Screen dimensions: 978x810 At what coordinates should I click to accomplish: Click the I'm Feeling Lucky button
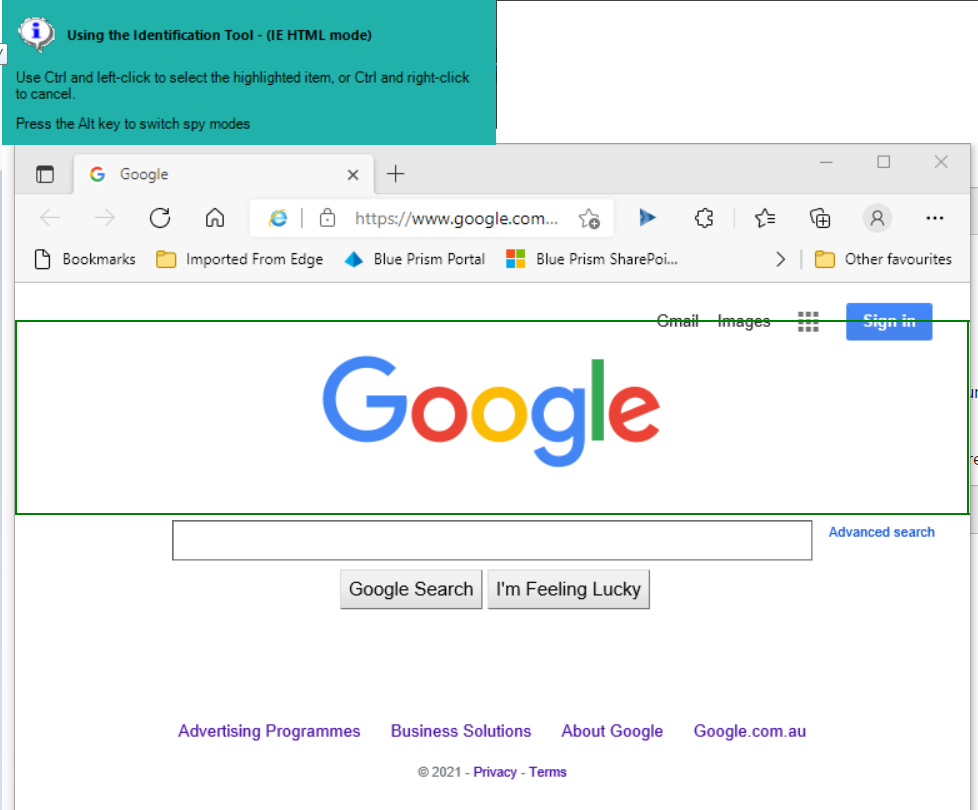(568, 589)
